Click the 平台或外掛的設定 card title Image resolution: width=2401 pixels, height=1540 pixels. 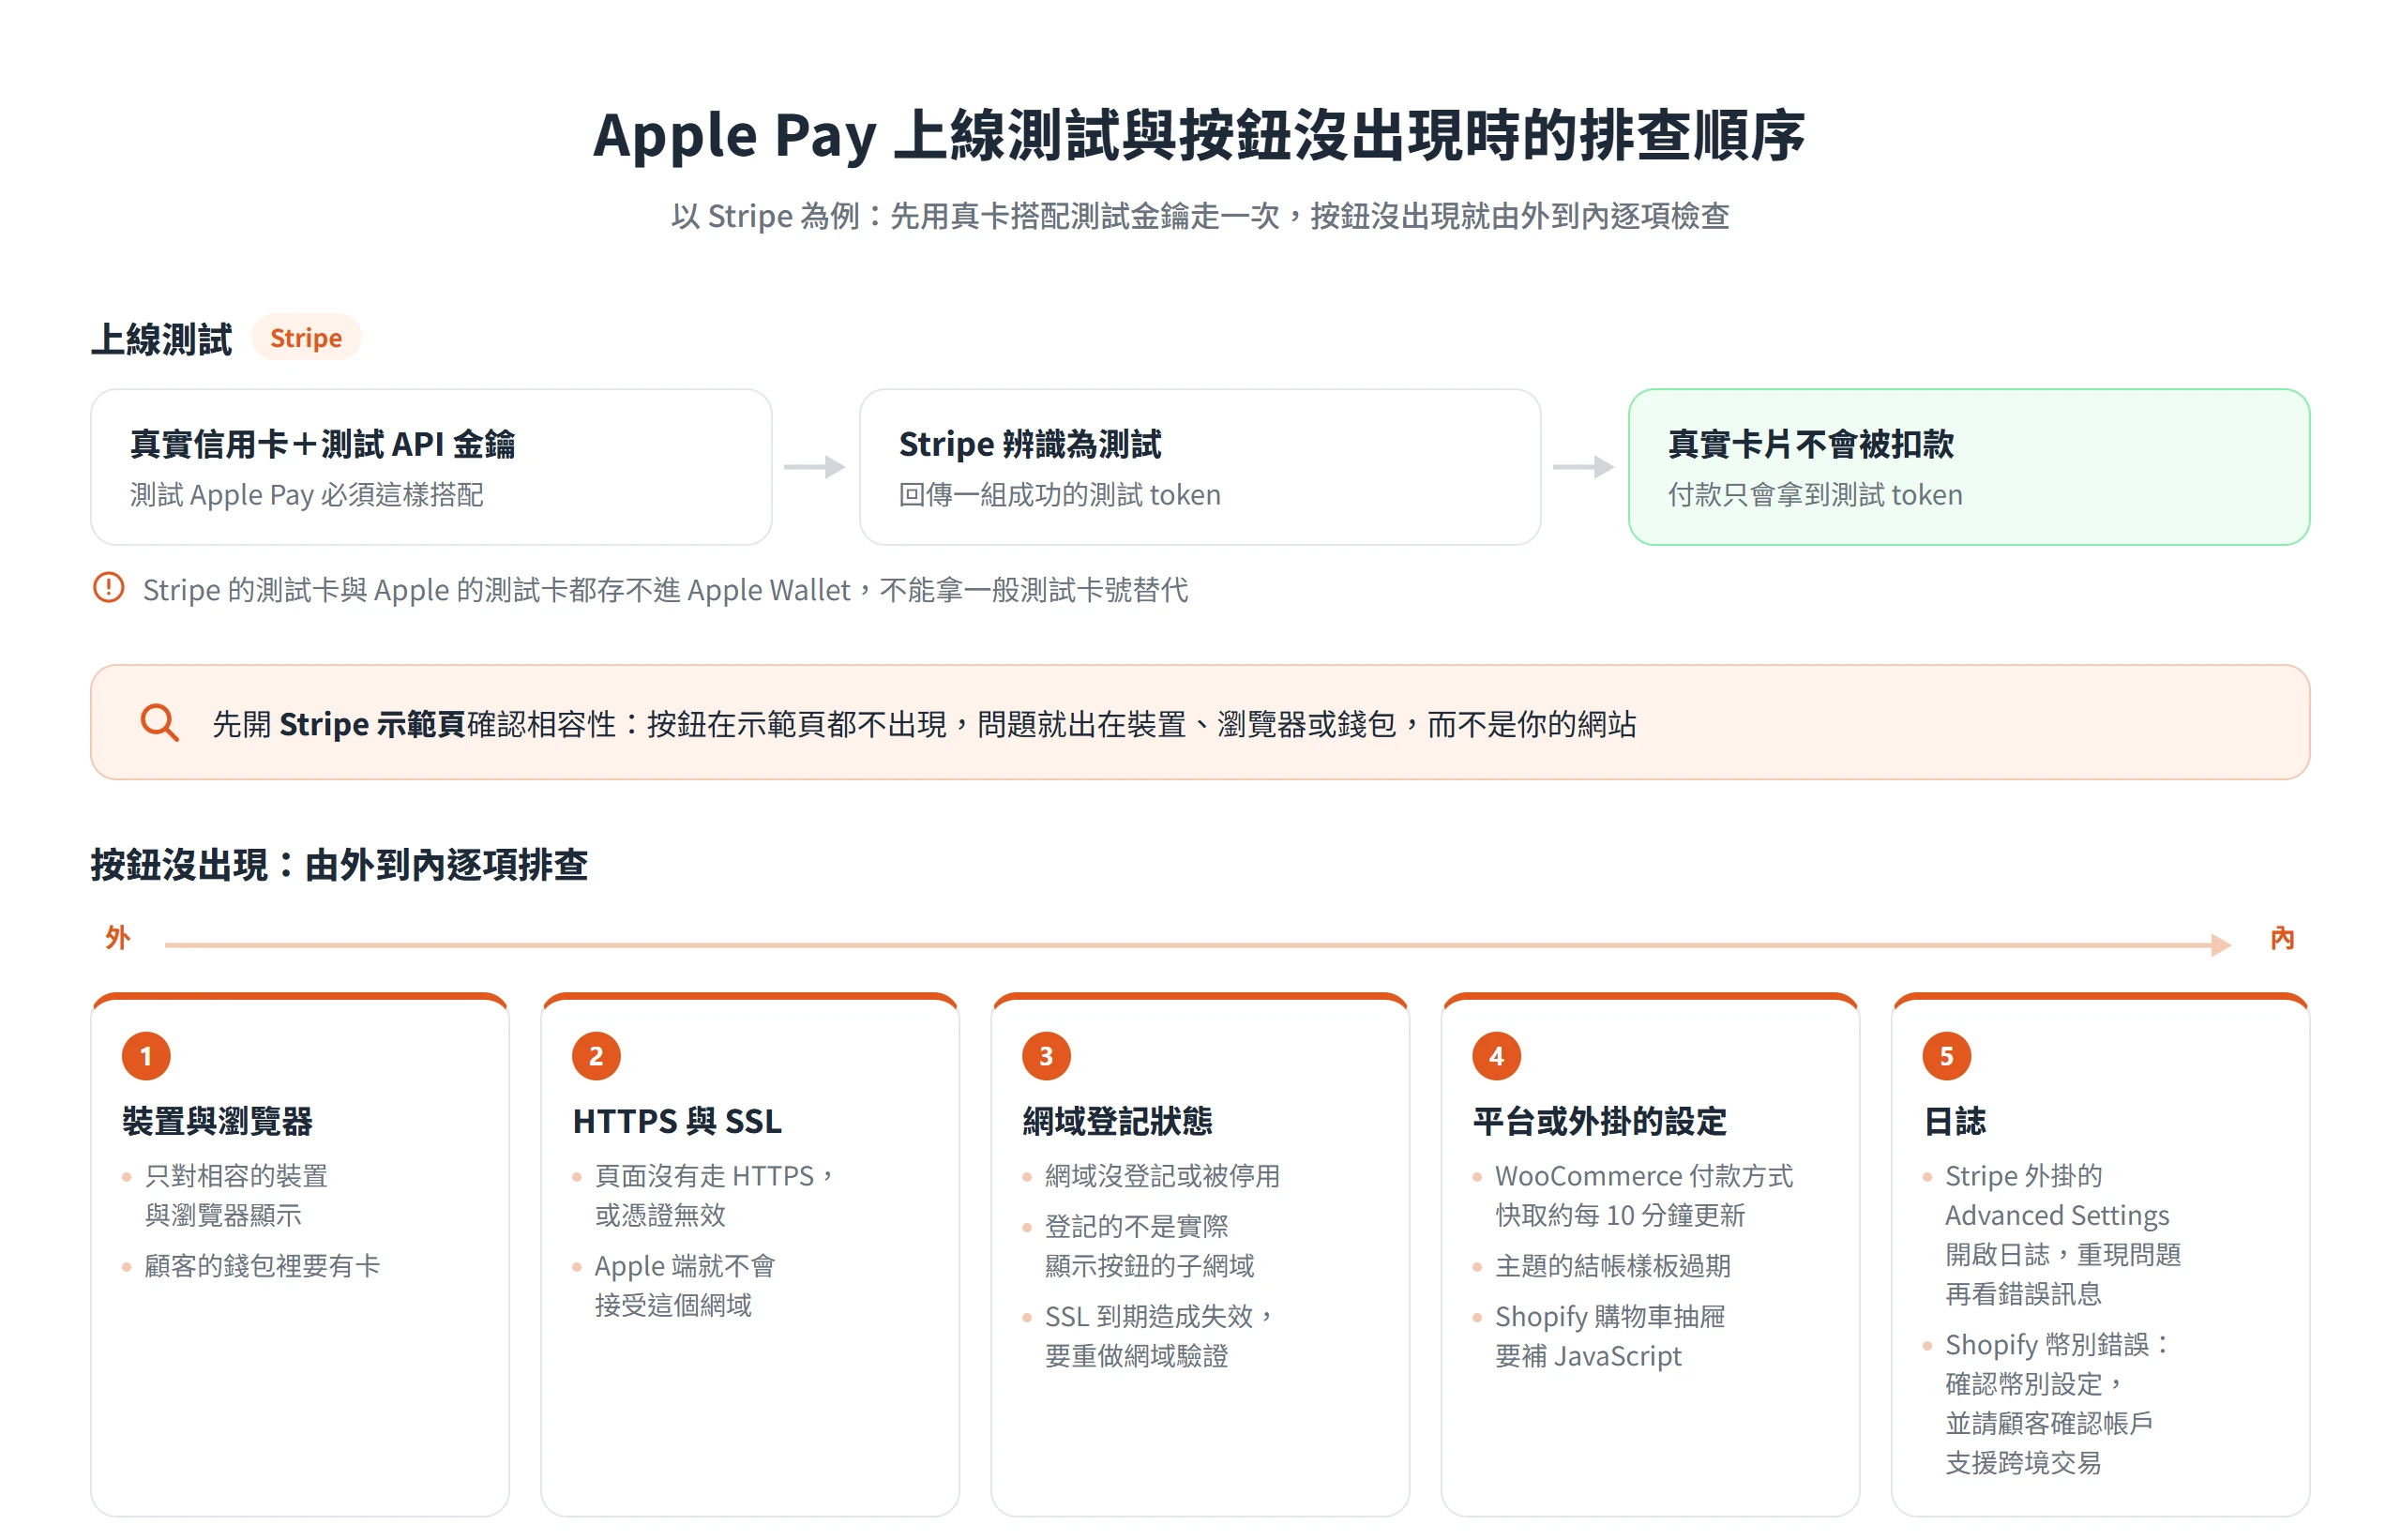point(1599,1121)
